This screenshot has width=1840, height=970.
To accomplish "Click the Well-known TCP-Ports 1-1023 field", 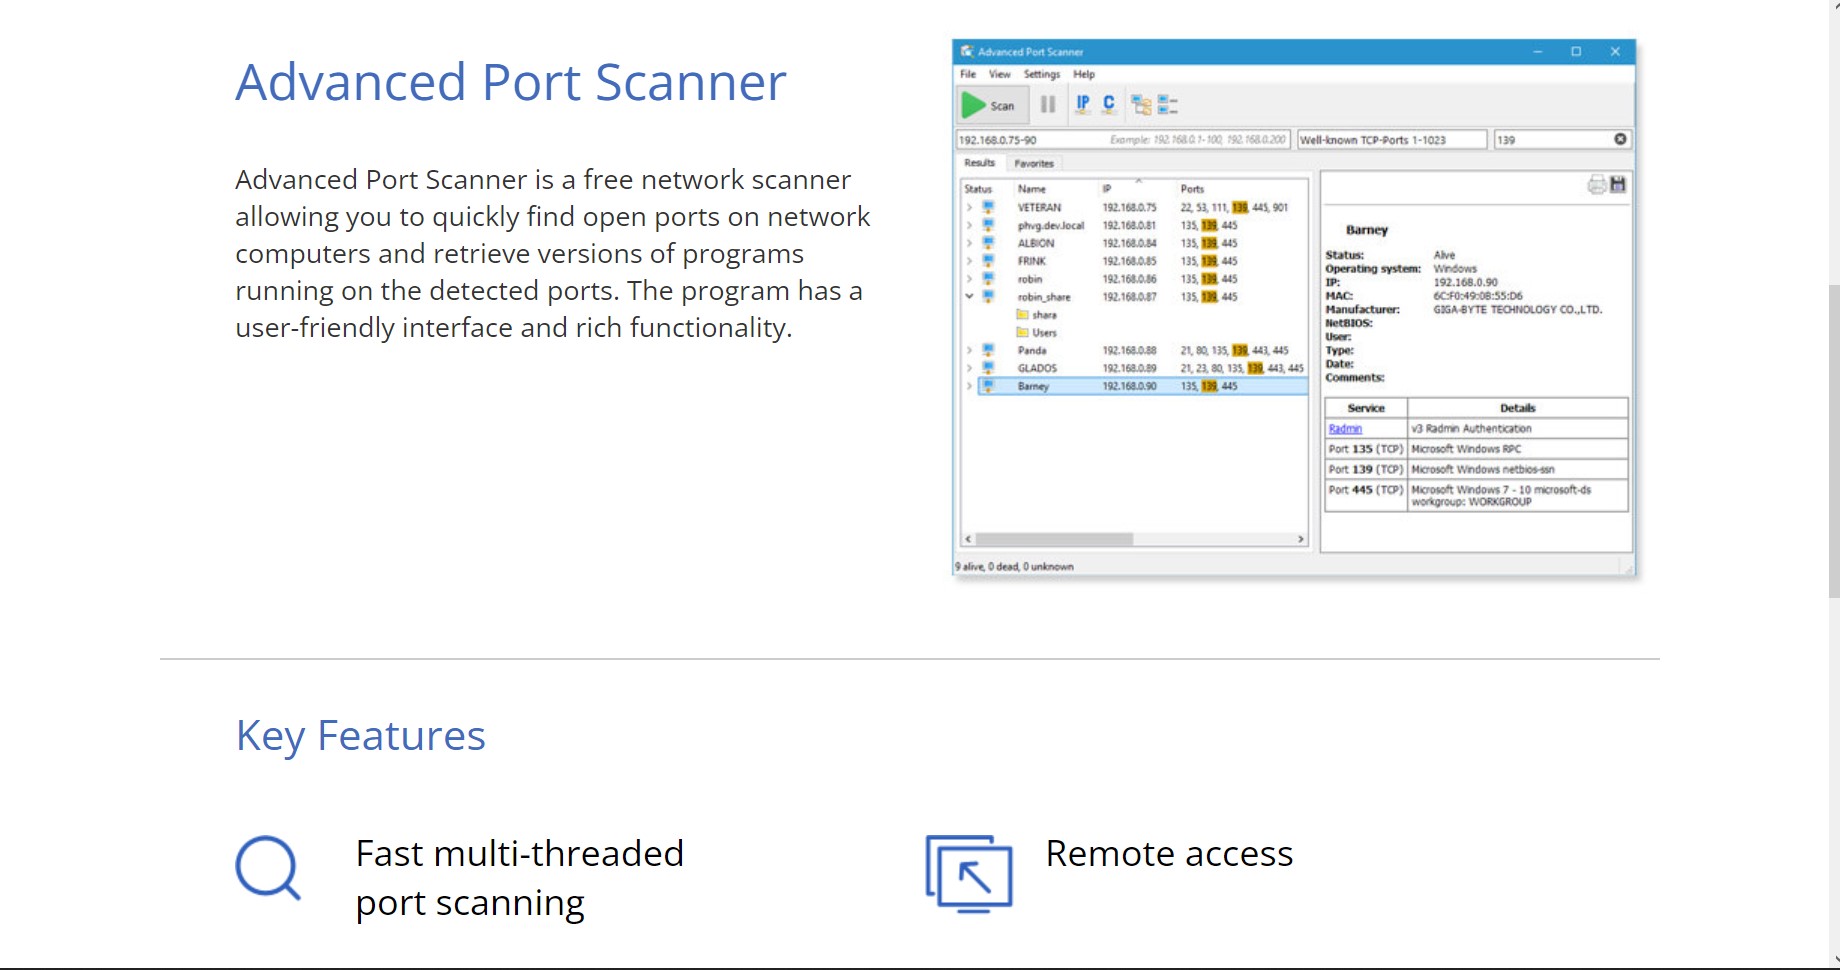I will (1391, 140).
